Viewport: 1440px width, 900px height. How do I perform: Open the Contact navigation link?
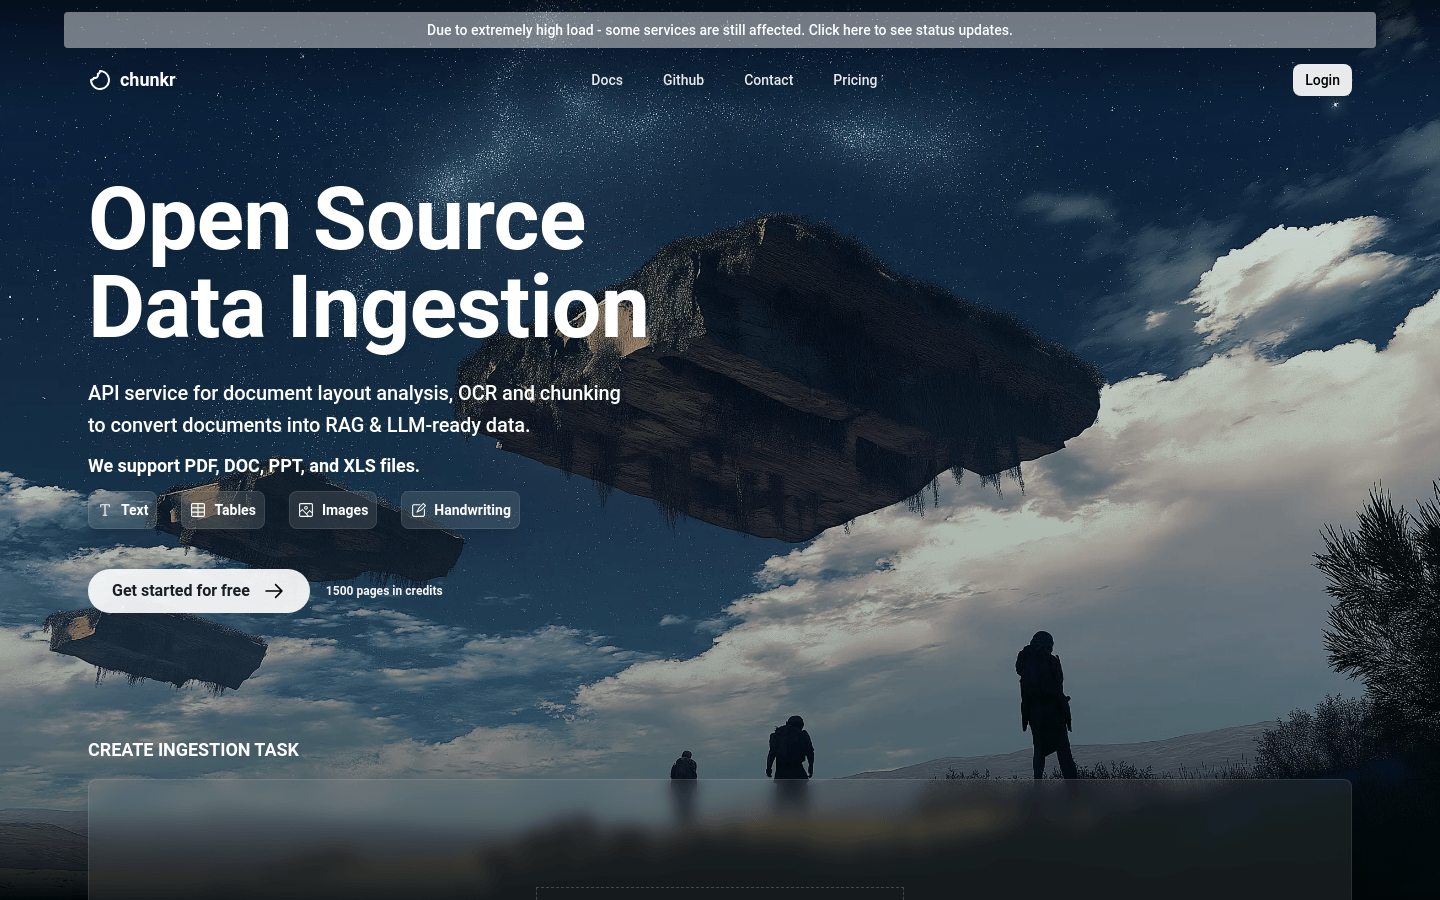tap(768, 80)
